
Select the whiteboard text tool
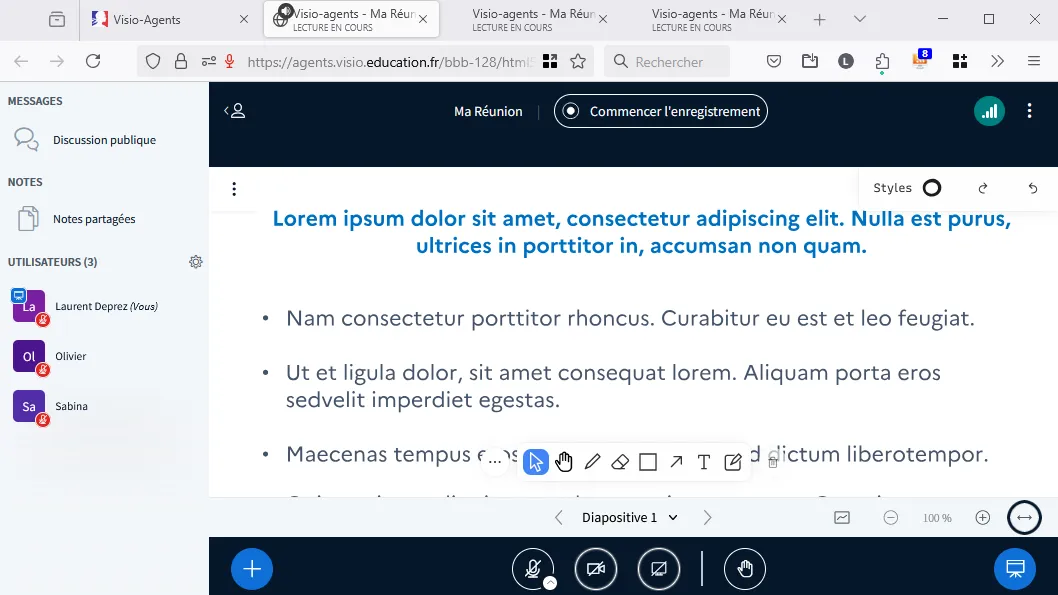click(704, 462)
